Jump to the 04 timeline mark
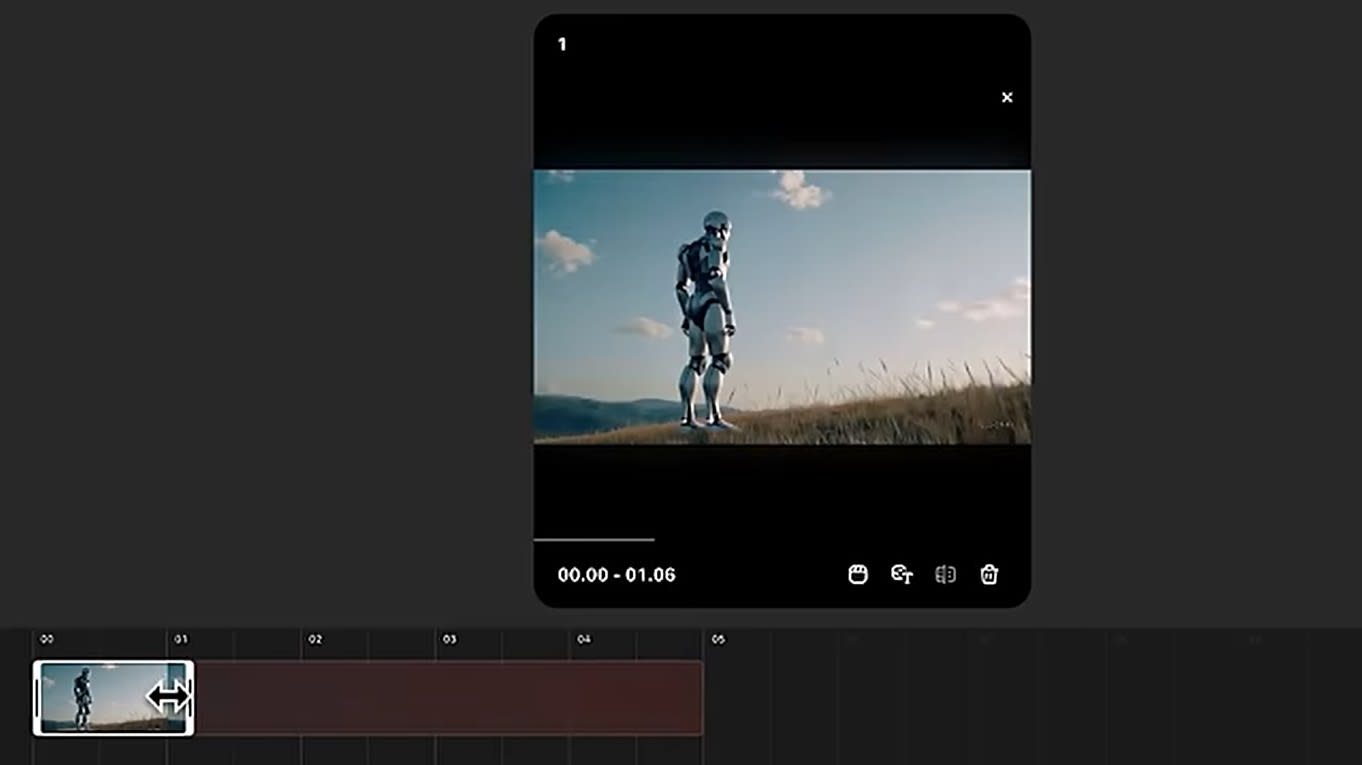This screenshot has height=765, width=1362. coord(584,639)
